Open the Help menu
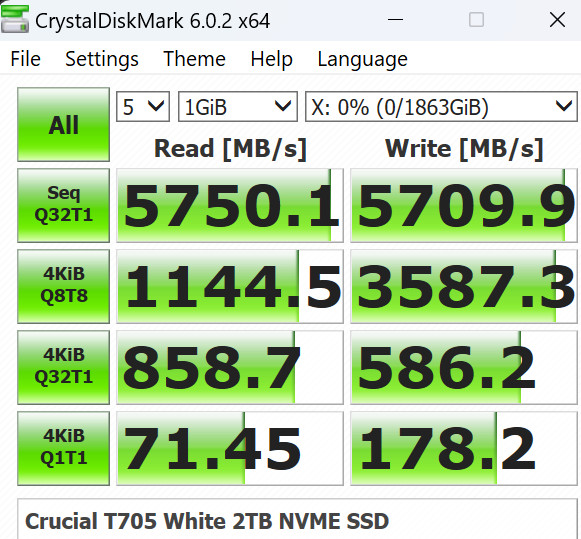 click(272, 59)
